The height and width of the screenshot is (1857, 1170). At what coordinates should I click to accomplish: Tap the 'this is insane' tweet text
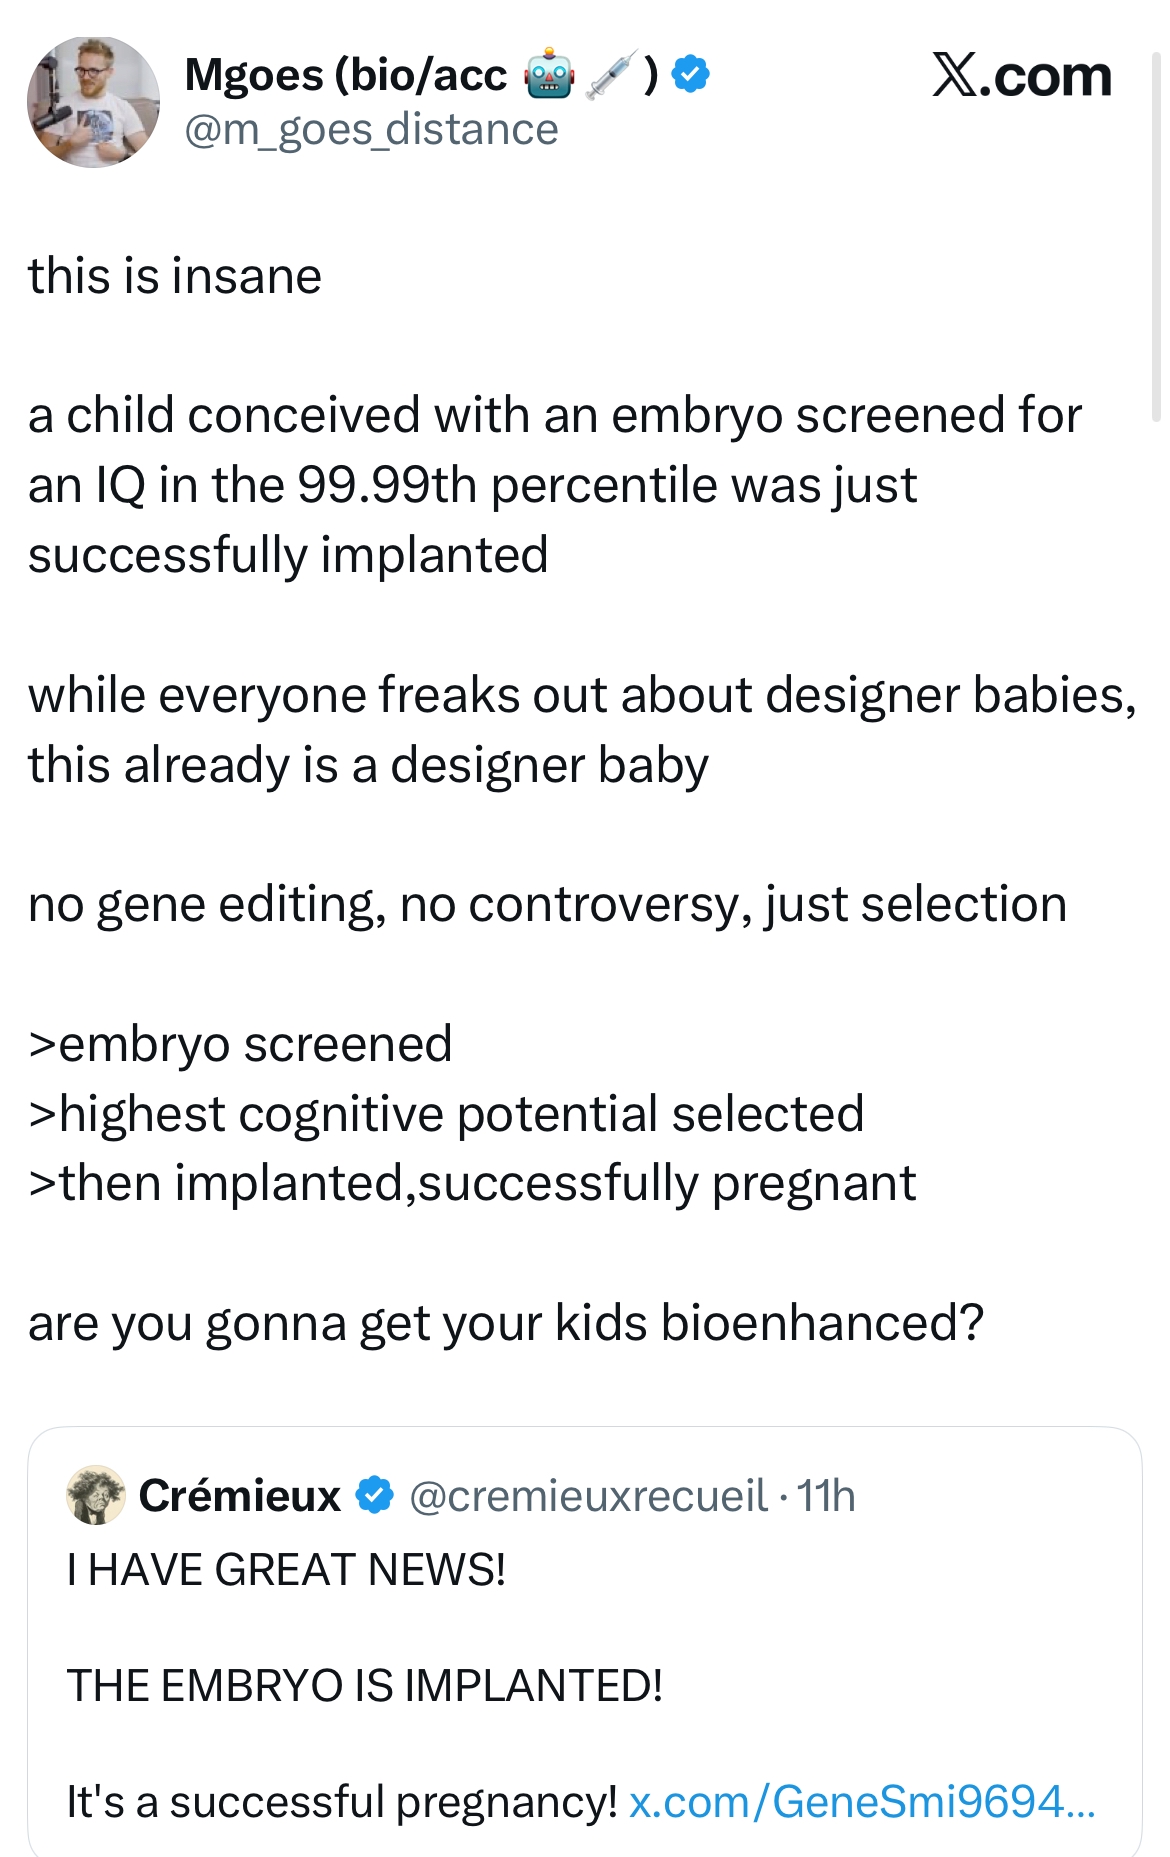[x=175, y=276]
